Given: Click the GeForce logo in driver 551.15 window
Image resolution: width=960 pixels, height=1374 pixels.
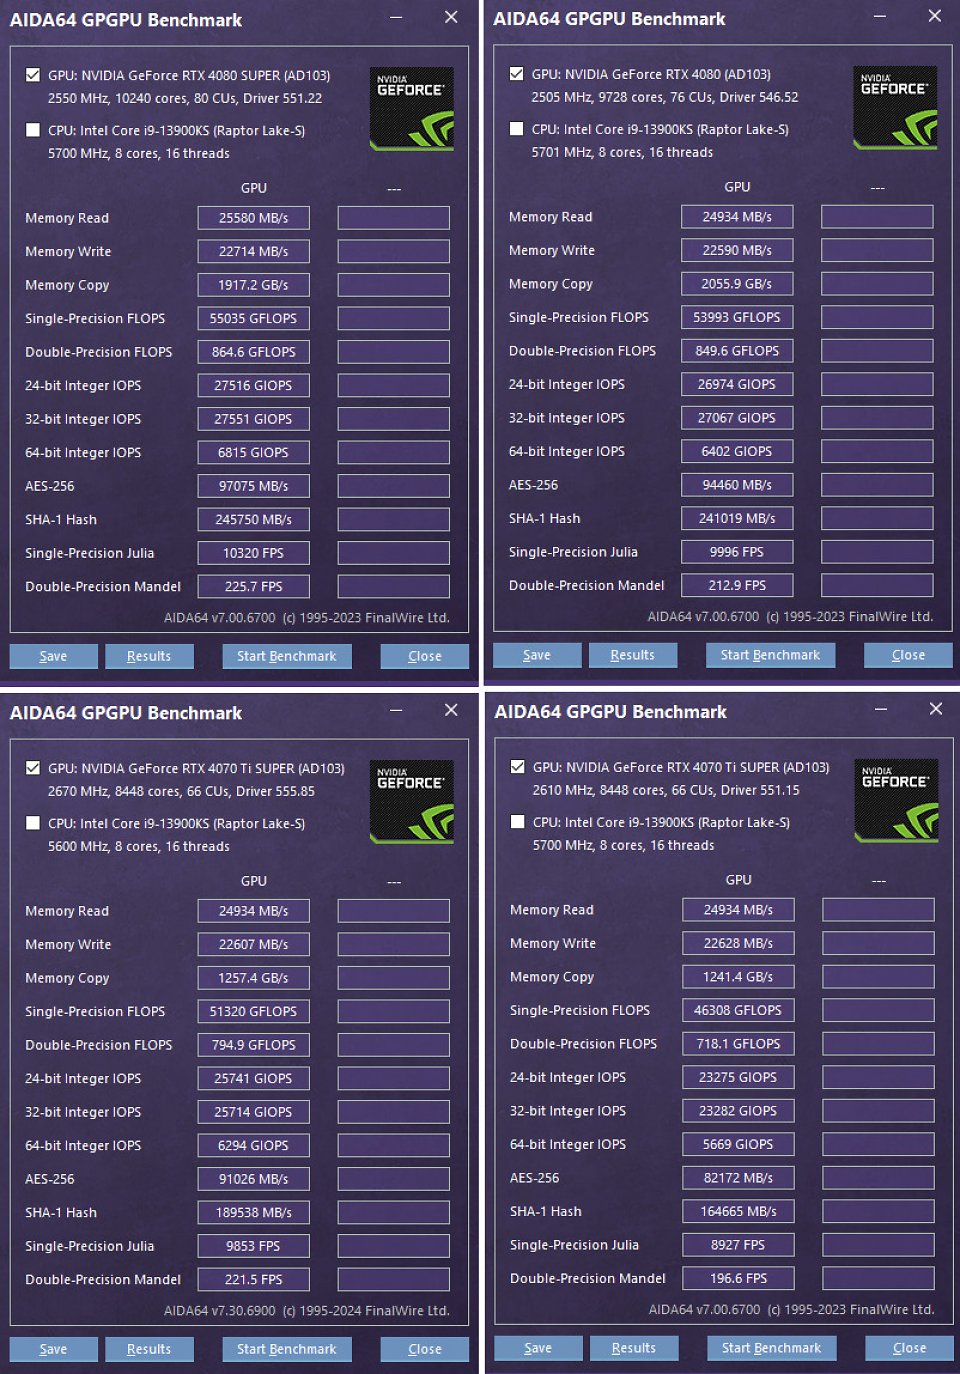Looking at the screenshot, I should [x=896, y=801].
